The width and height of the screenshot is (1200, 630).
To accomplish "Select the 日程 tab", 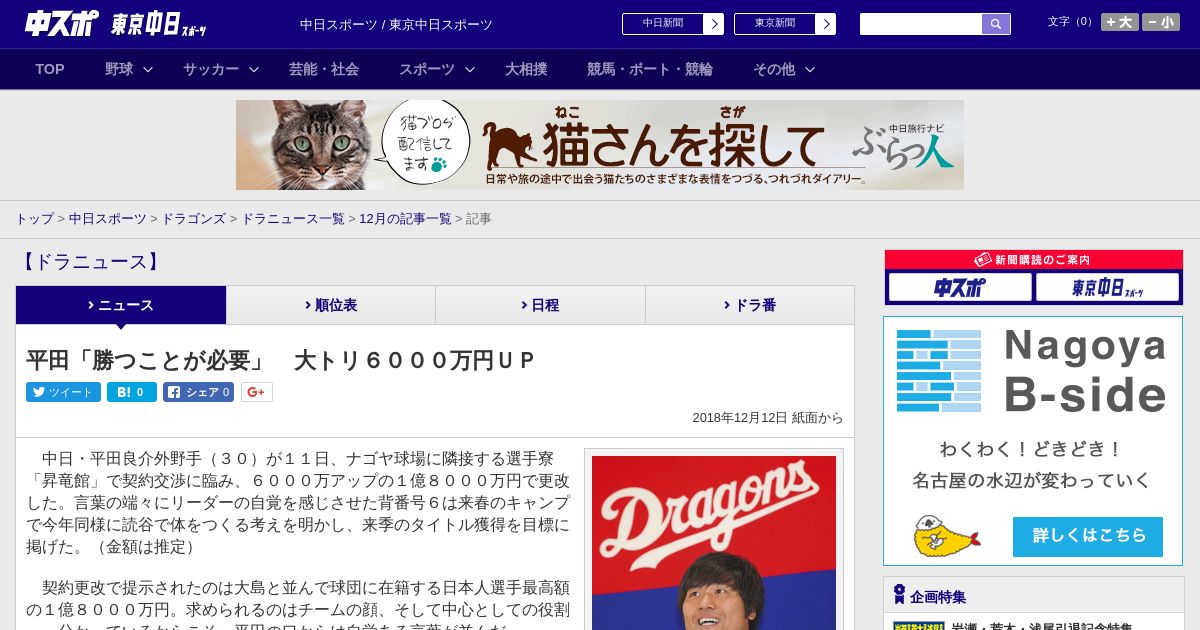I will click(540, 305).
